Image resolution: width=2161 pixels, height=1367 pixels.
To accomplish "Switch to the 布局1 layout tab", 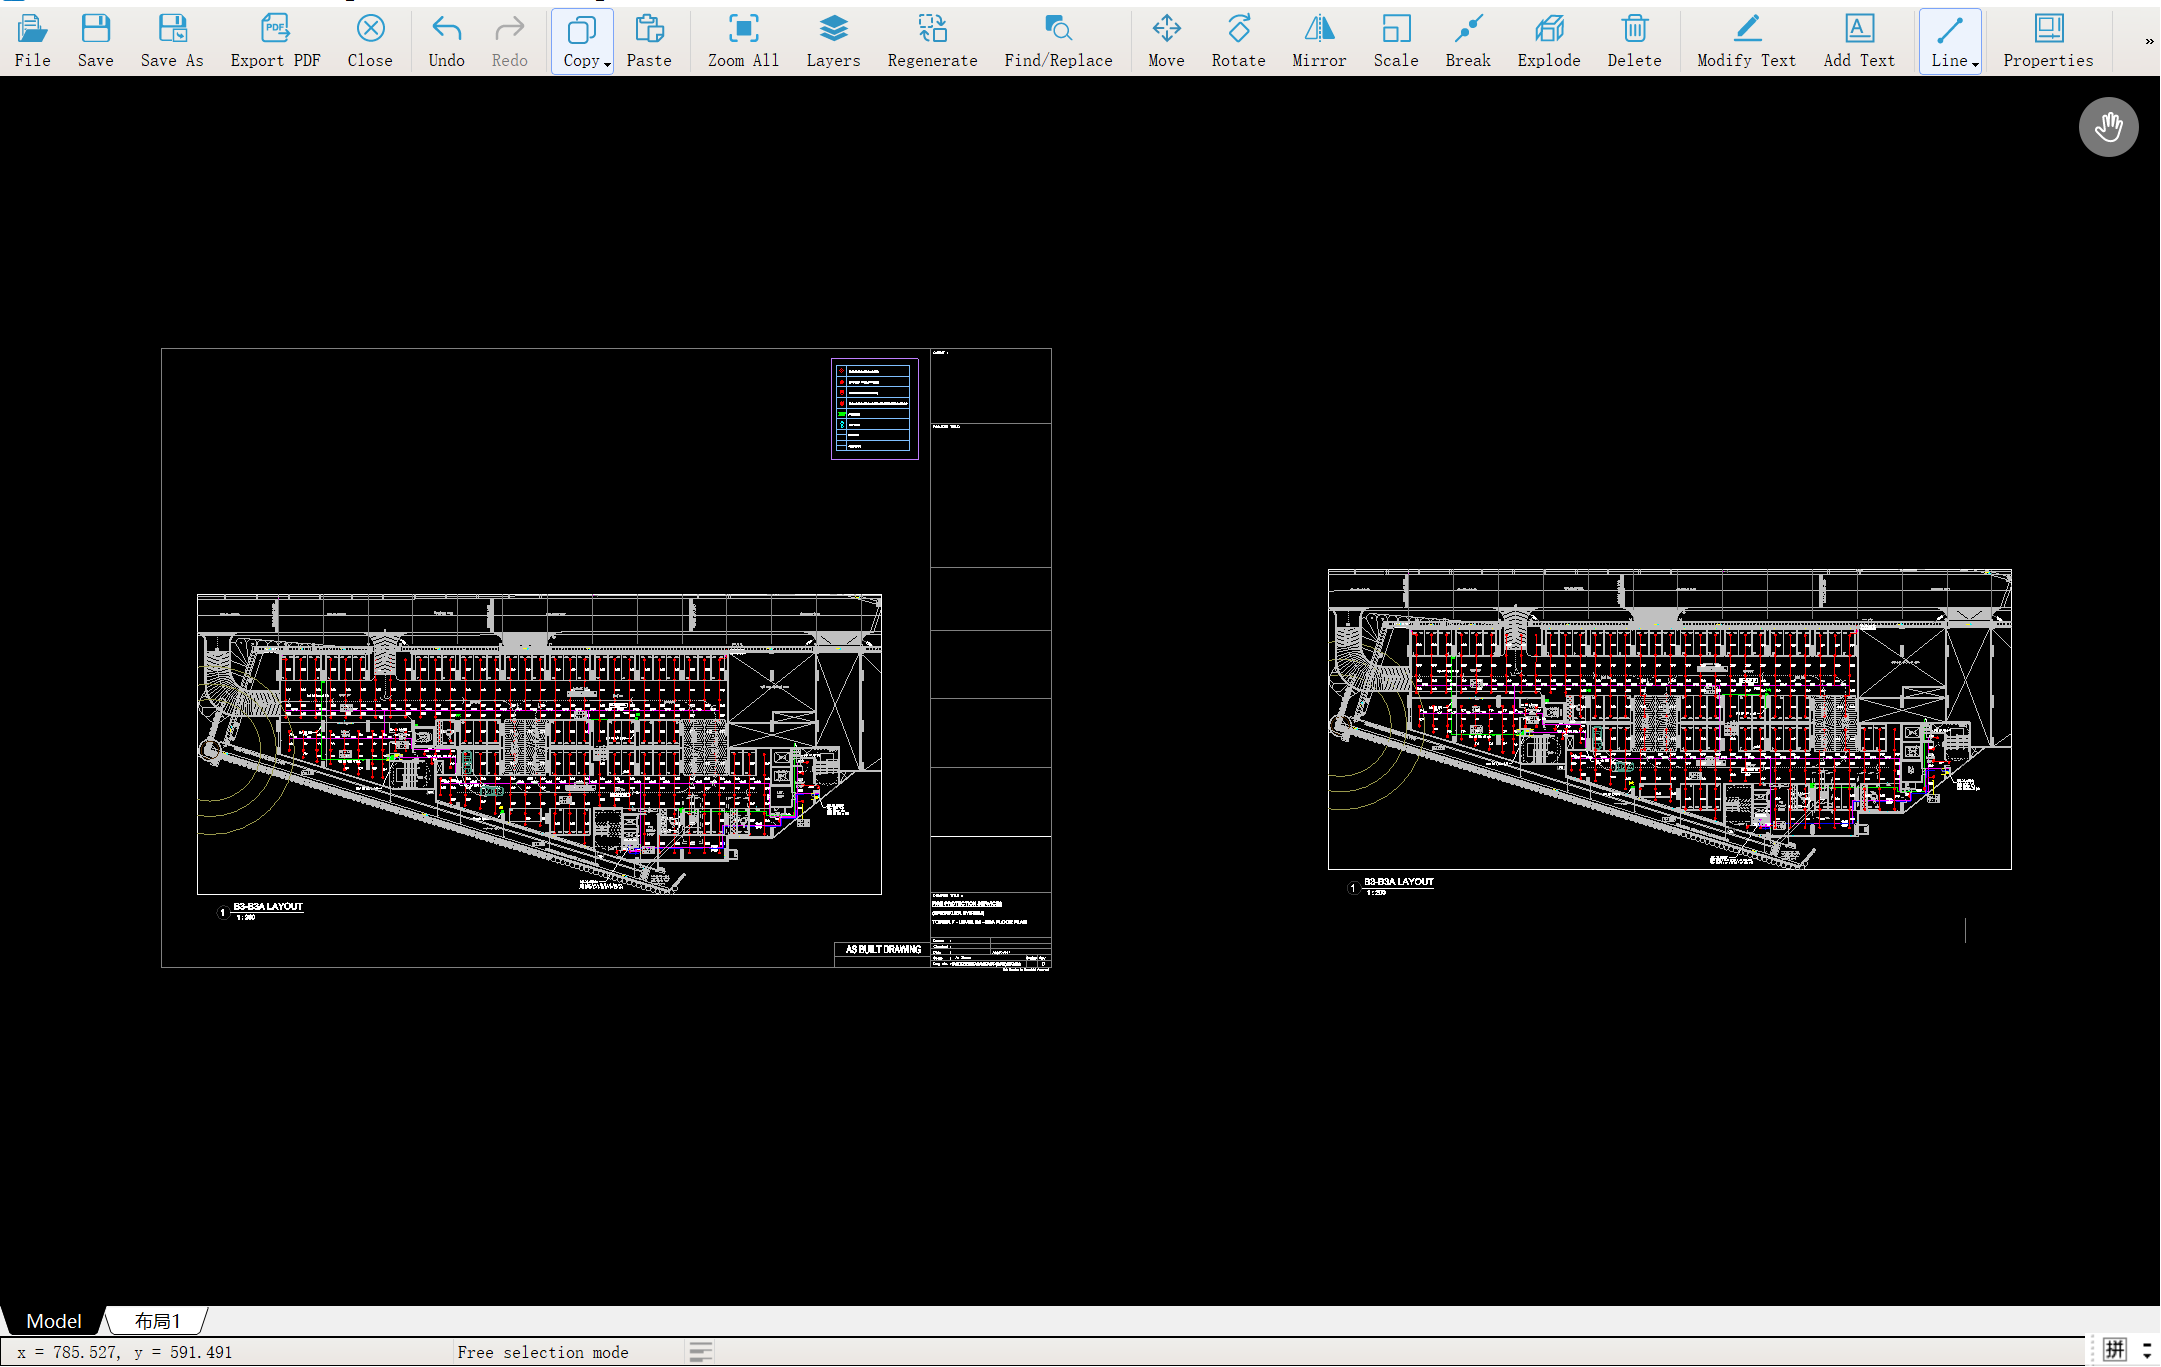I will coord(157,1321).
